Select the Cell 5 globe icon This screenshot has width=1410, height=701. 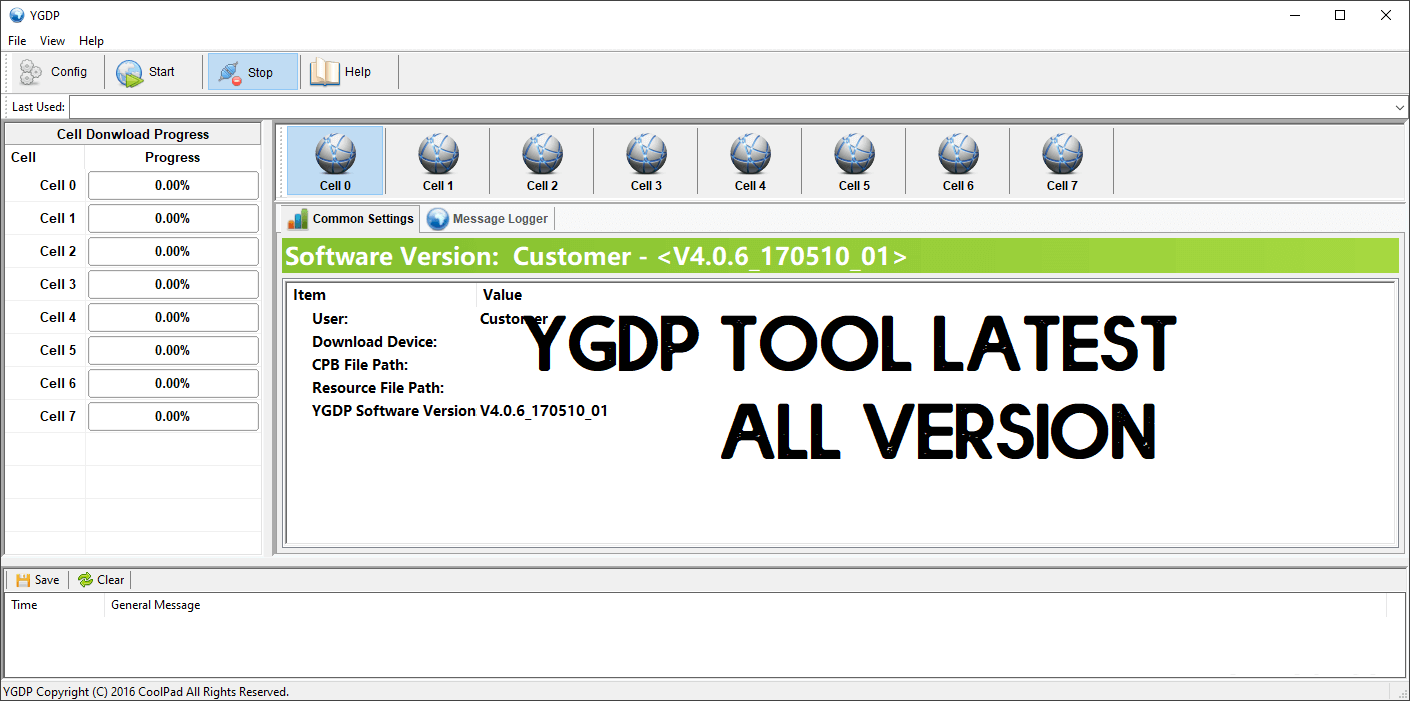[x=854, y=161]
